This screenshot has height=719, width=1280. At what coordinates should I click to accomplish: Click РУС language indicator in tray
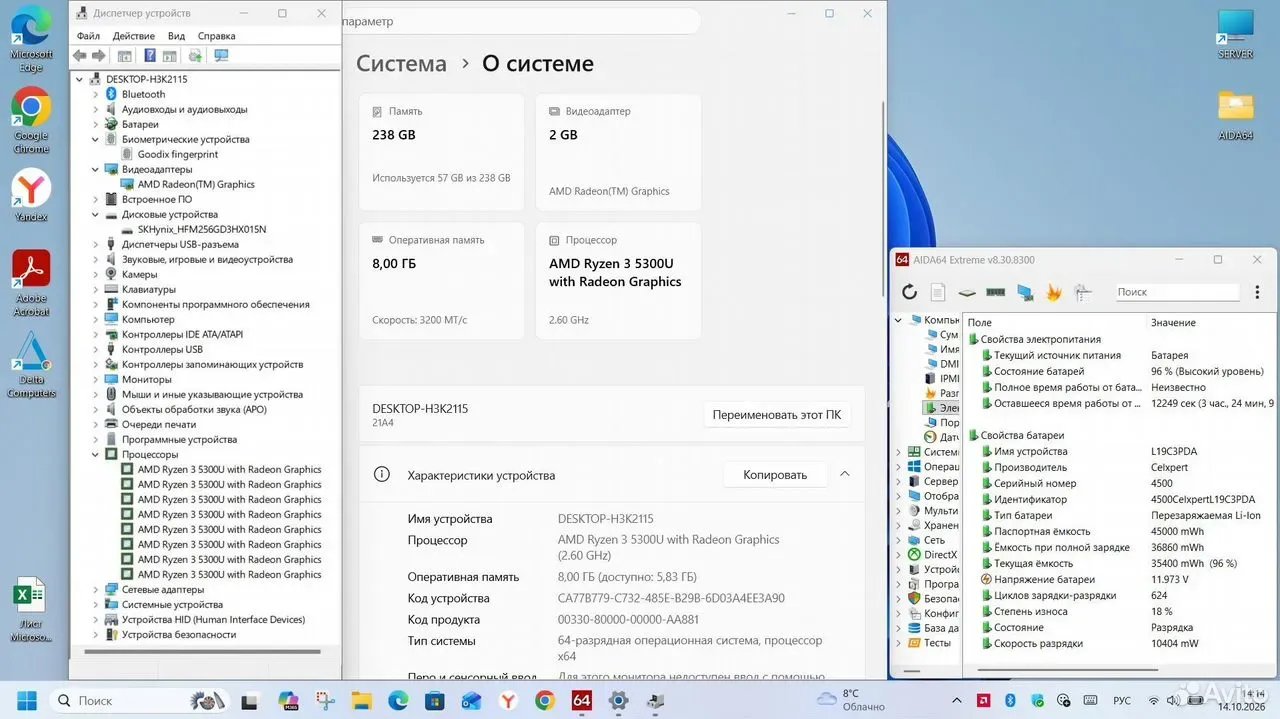pyautogui.click(x=1122, y=700)
